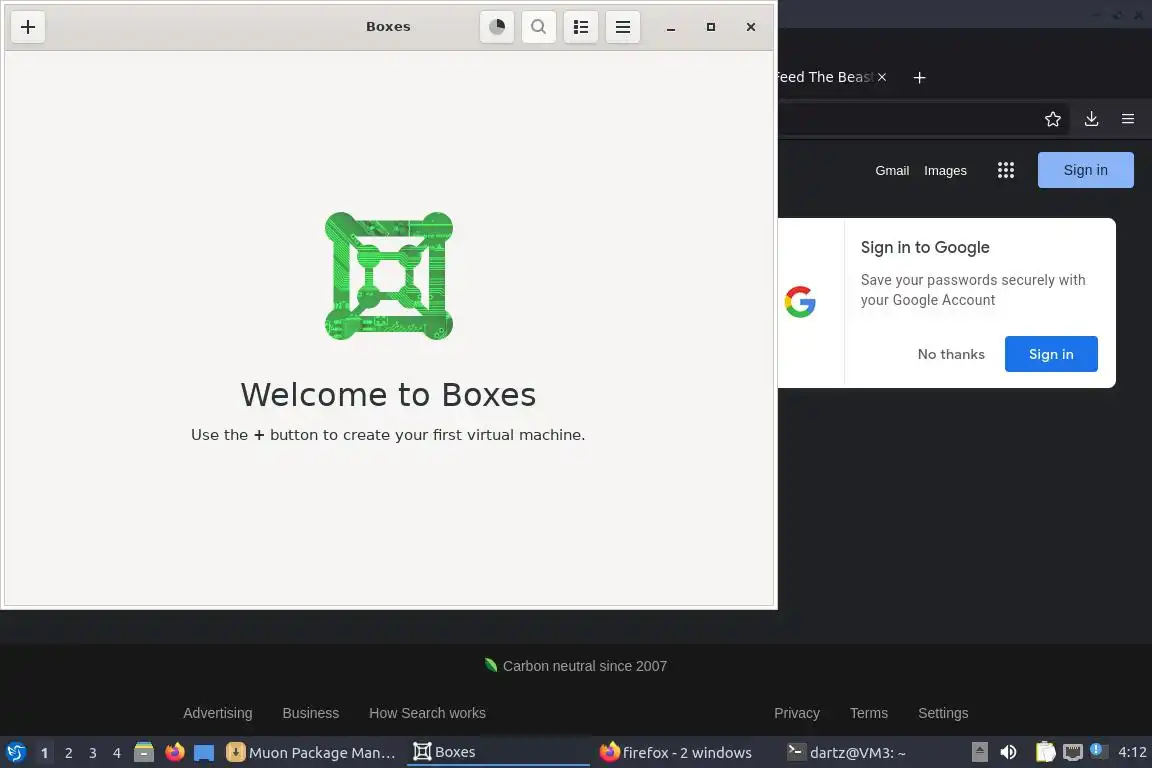Open the Business footer link
1152x768 pixels.
pos(311,713)
